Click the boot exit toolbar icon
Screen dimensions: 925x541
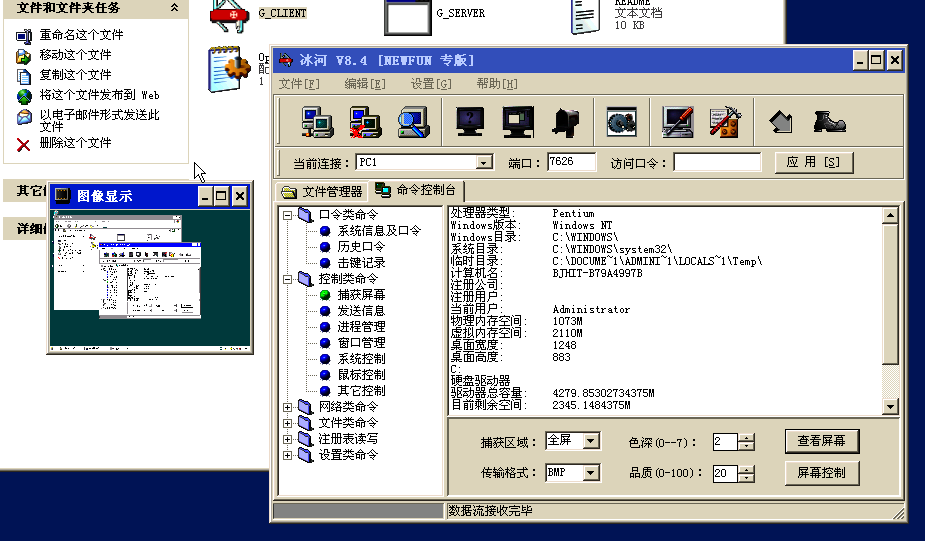pyautogui.click(x=829, y=122)
